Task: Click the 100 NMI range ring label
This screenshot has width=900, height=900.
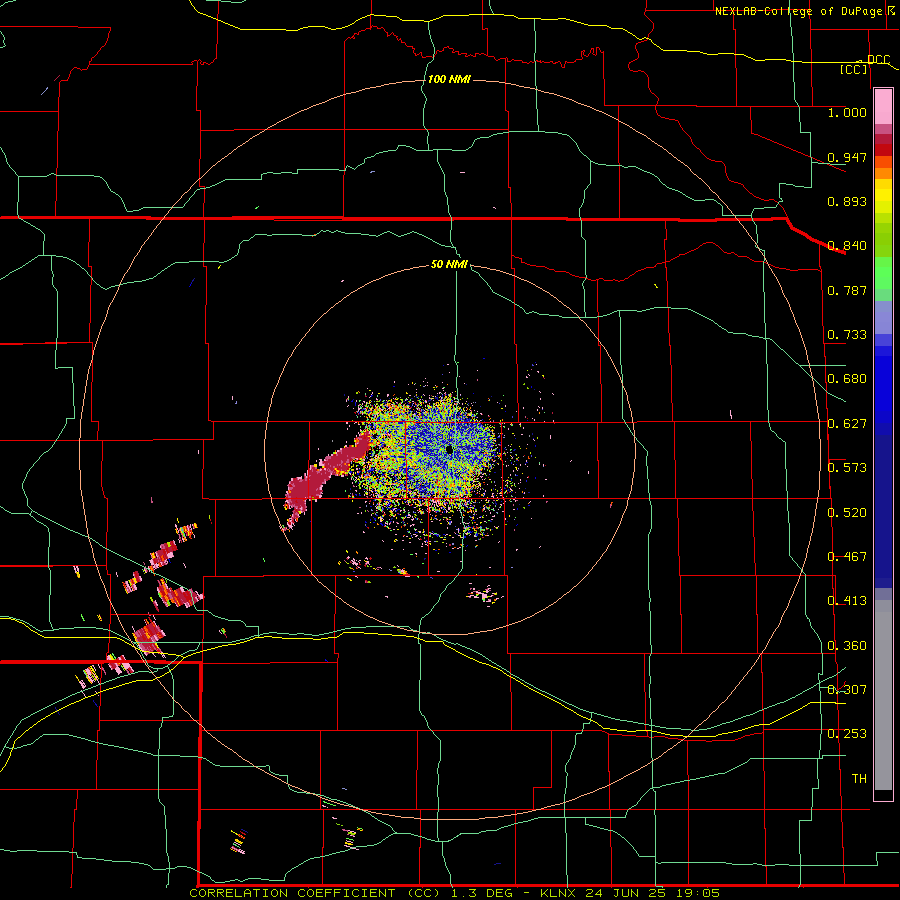Action: (x=449, y=79)
